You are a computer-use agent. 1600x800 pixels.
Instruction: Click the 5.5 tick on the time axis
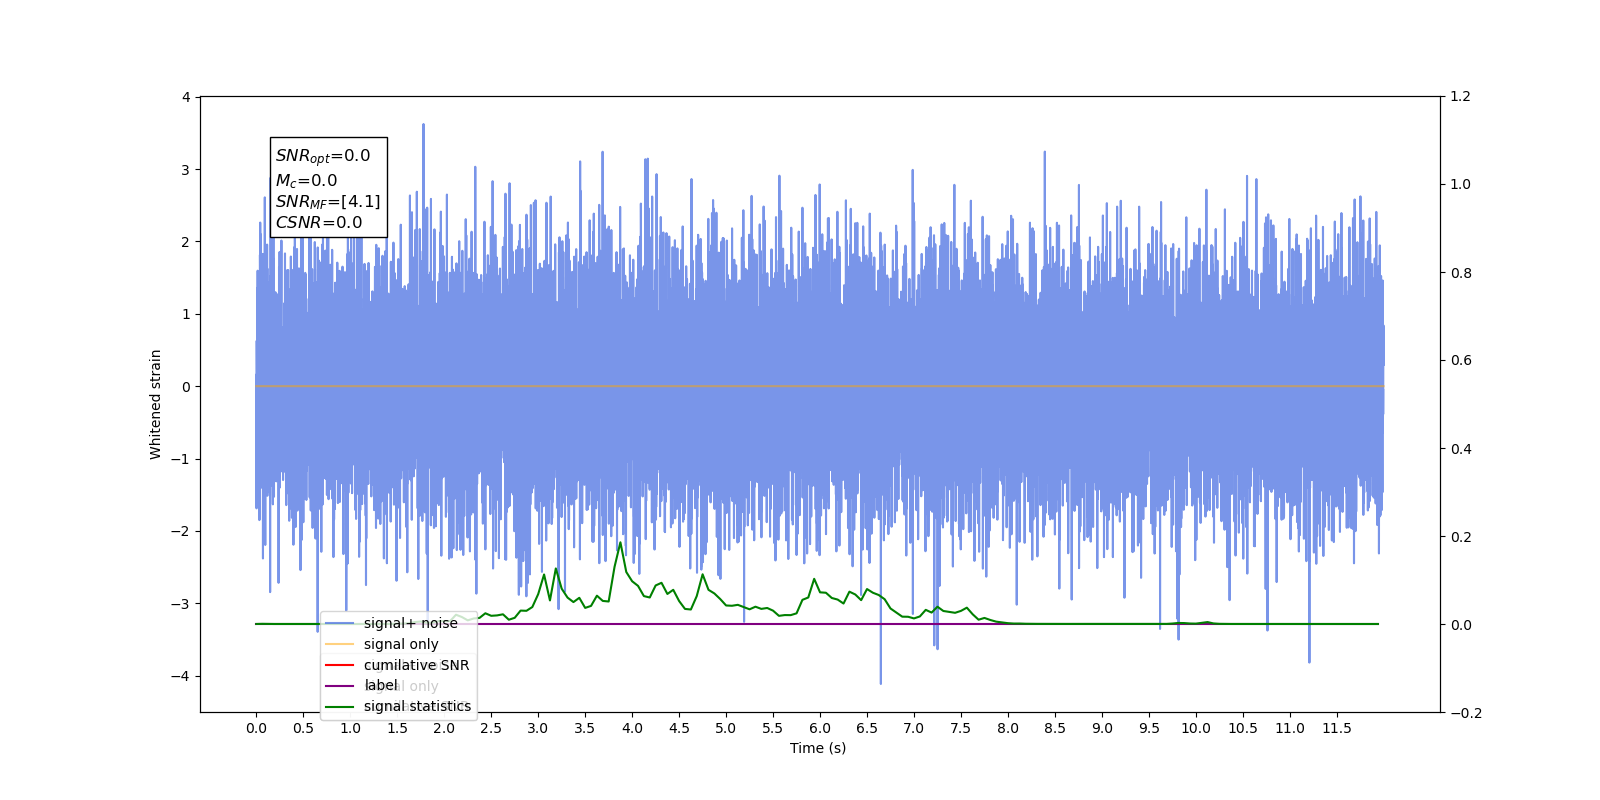pos(773,728)
